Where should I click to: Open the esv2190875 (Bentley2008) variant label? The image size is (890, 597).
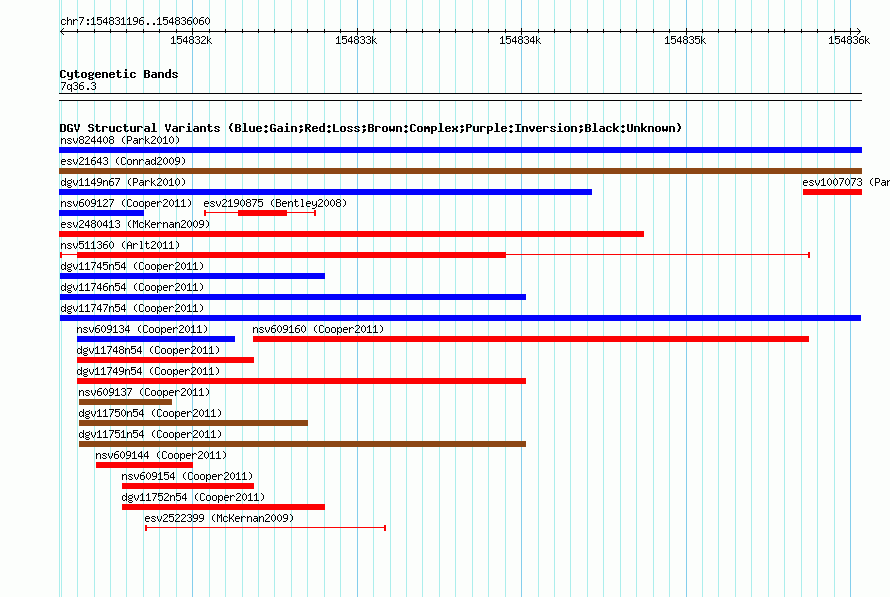pyautogui.click(x=275, y=203)
